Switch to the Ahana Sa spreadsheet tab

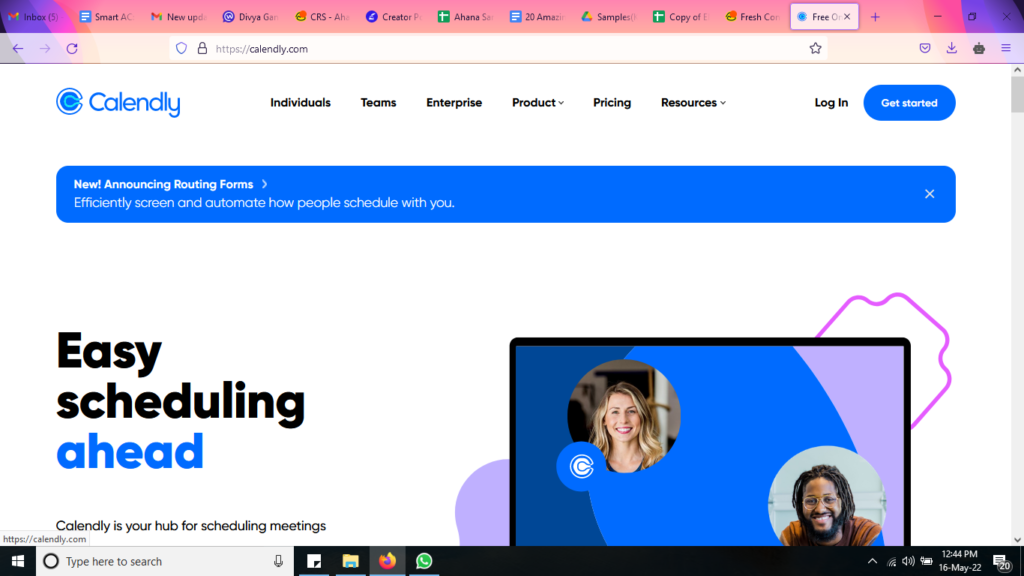[466, 17]
